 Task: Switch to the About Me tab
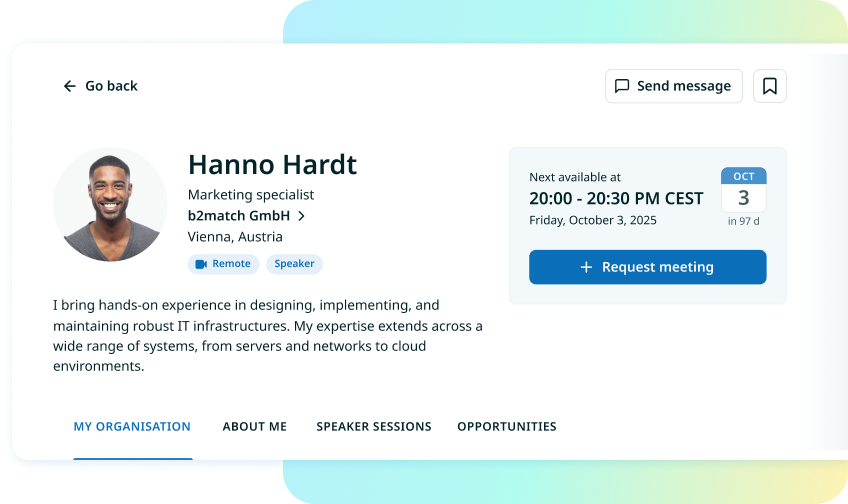pyautogui.click(x=254, y=426)
